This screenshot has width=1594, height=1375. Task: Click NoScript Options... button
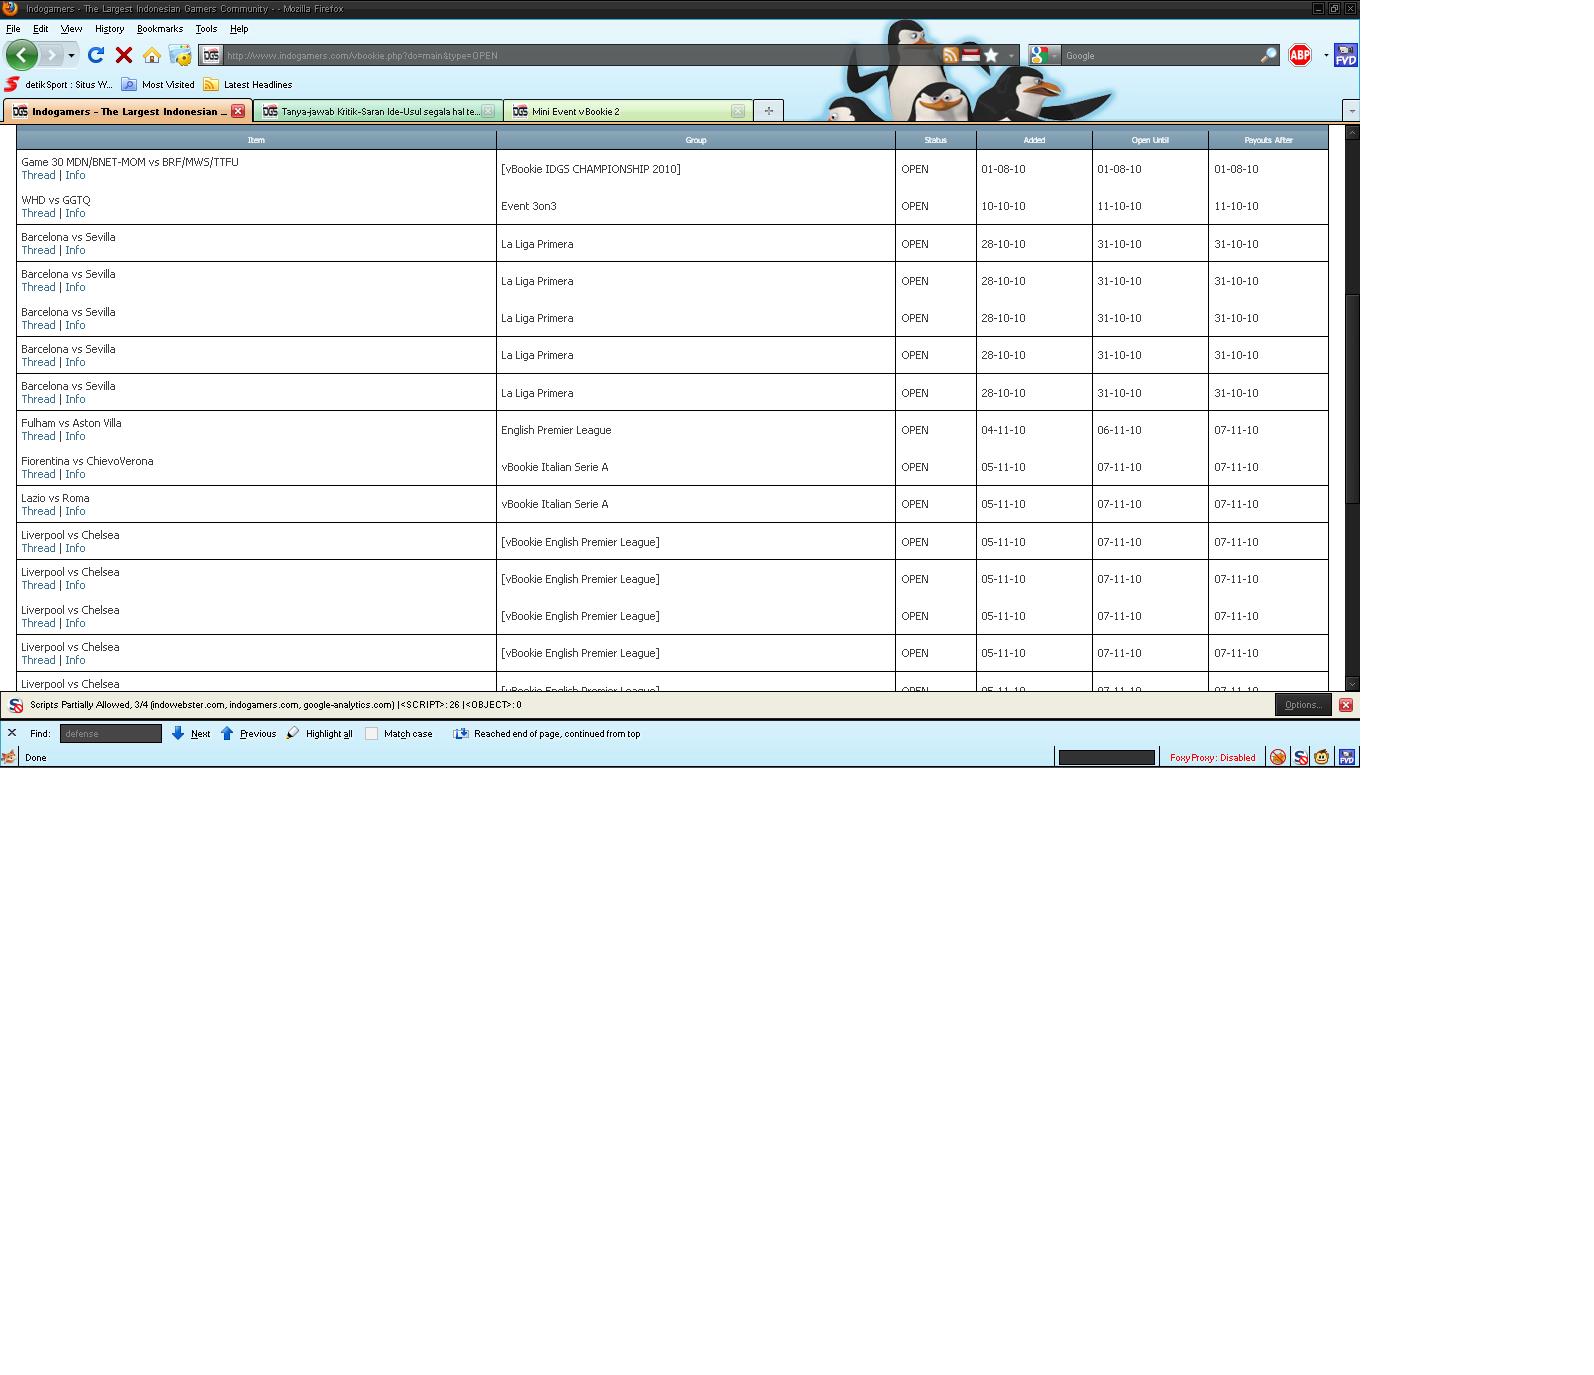click(1303, 705)
